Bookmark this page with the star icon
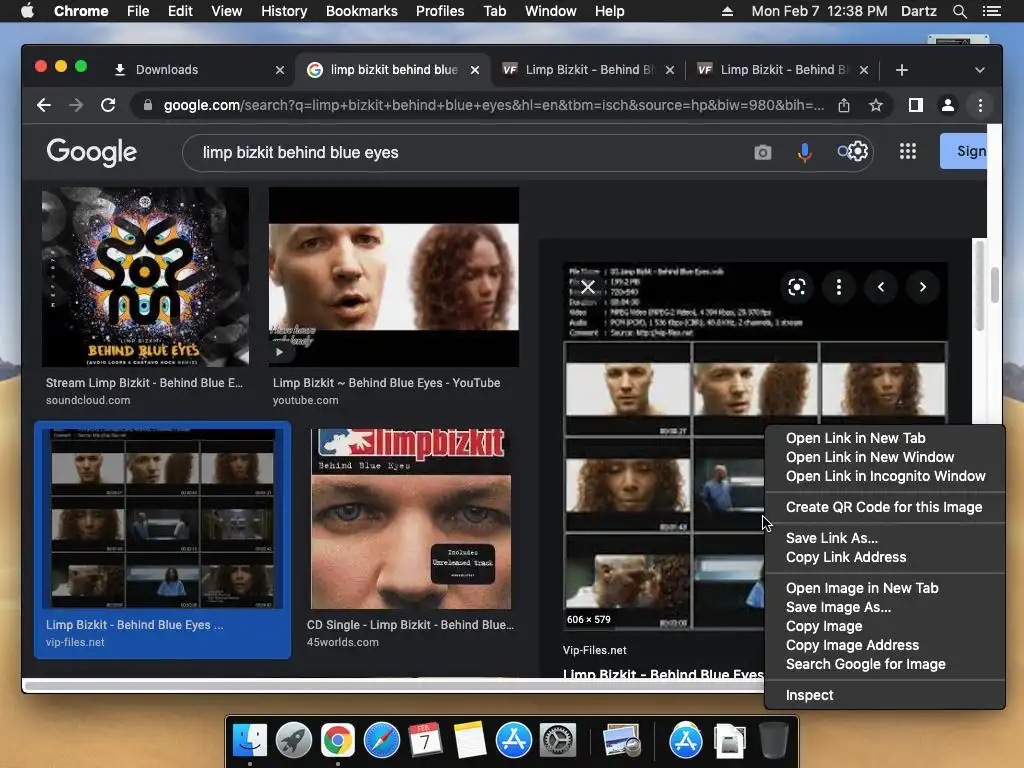The height and width of the screenshot is (768, 1024). point(876,105)
